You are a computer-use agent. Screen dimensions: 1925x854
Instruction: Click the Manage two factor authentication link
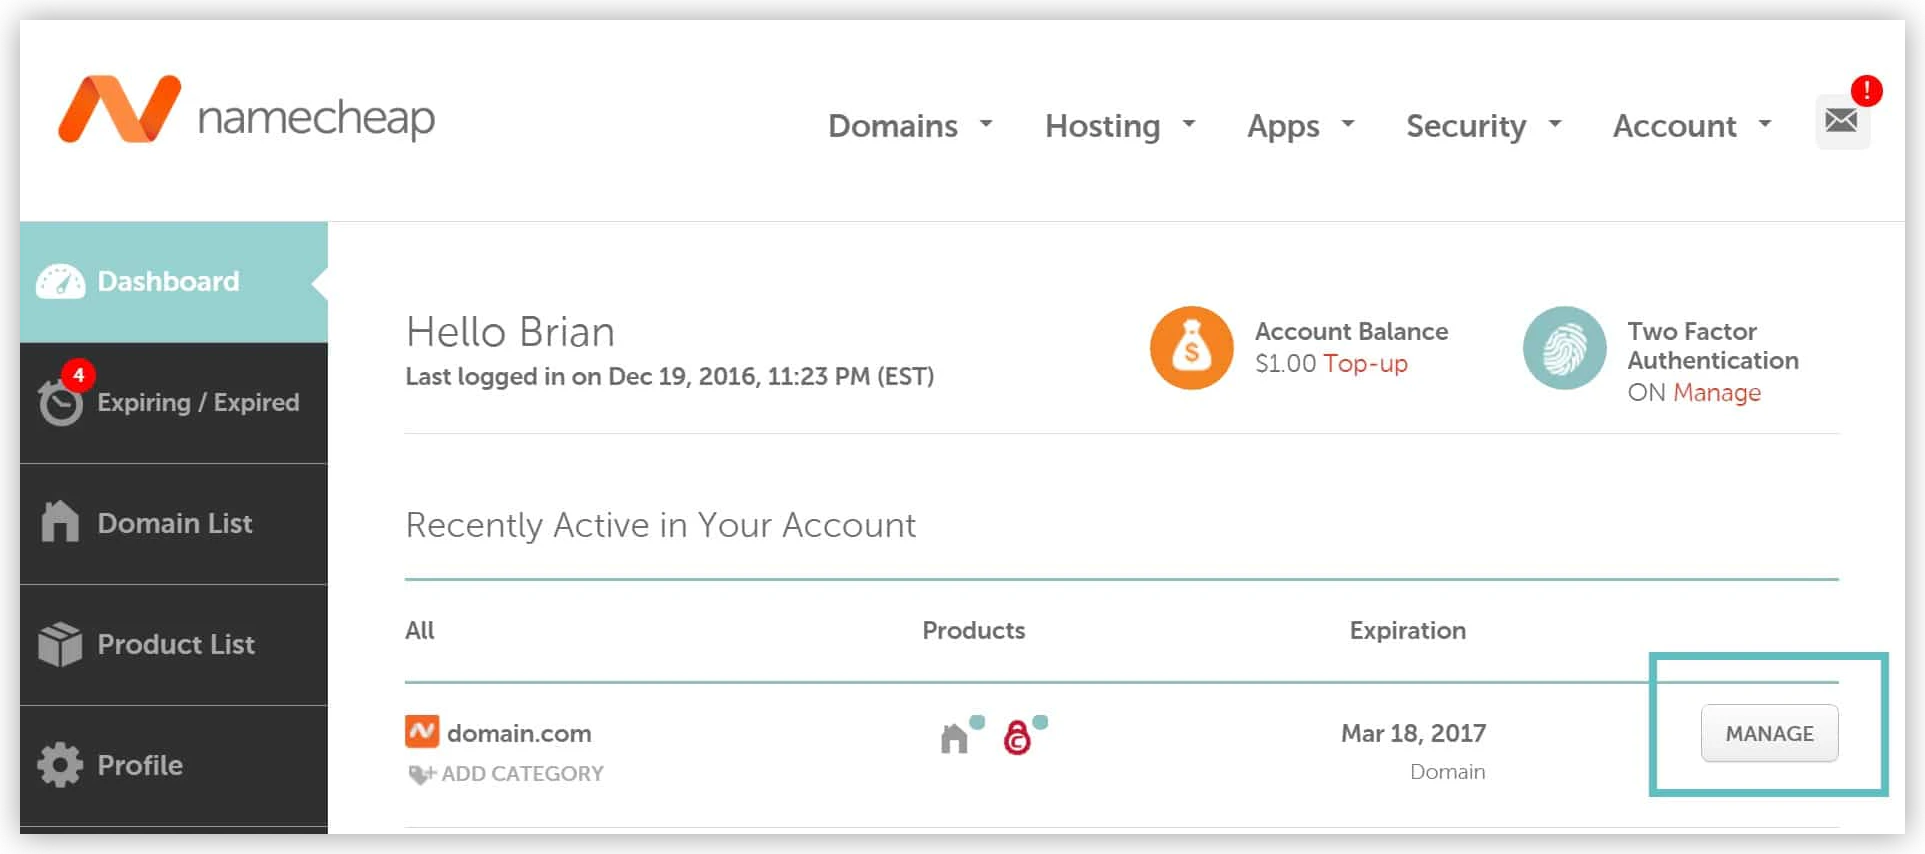pyautogui.click(x=1716, y=393)
